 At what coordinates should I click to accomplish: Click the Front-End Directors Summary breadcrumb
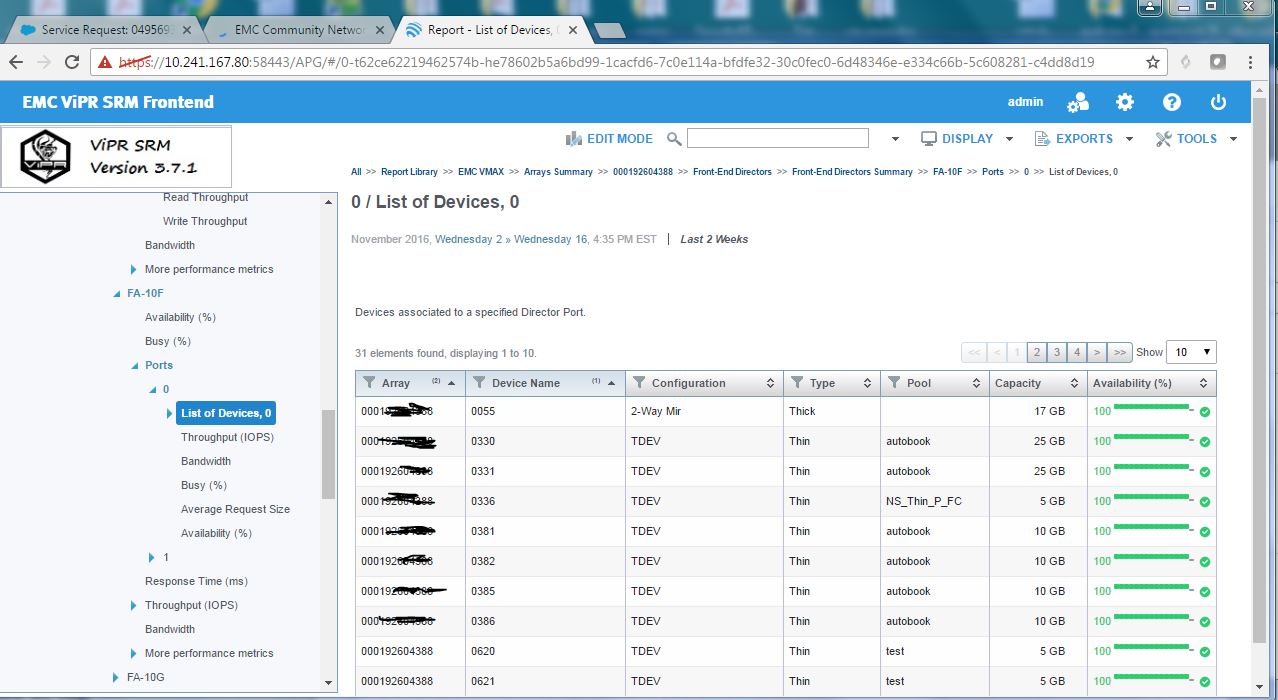(x=852, y=172)
